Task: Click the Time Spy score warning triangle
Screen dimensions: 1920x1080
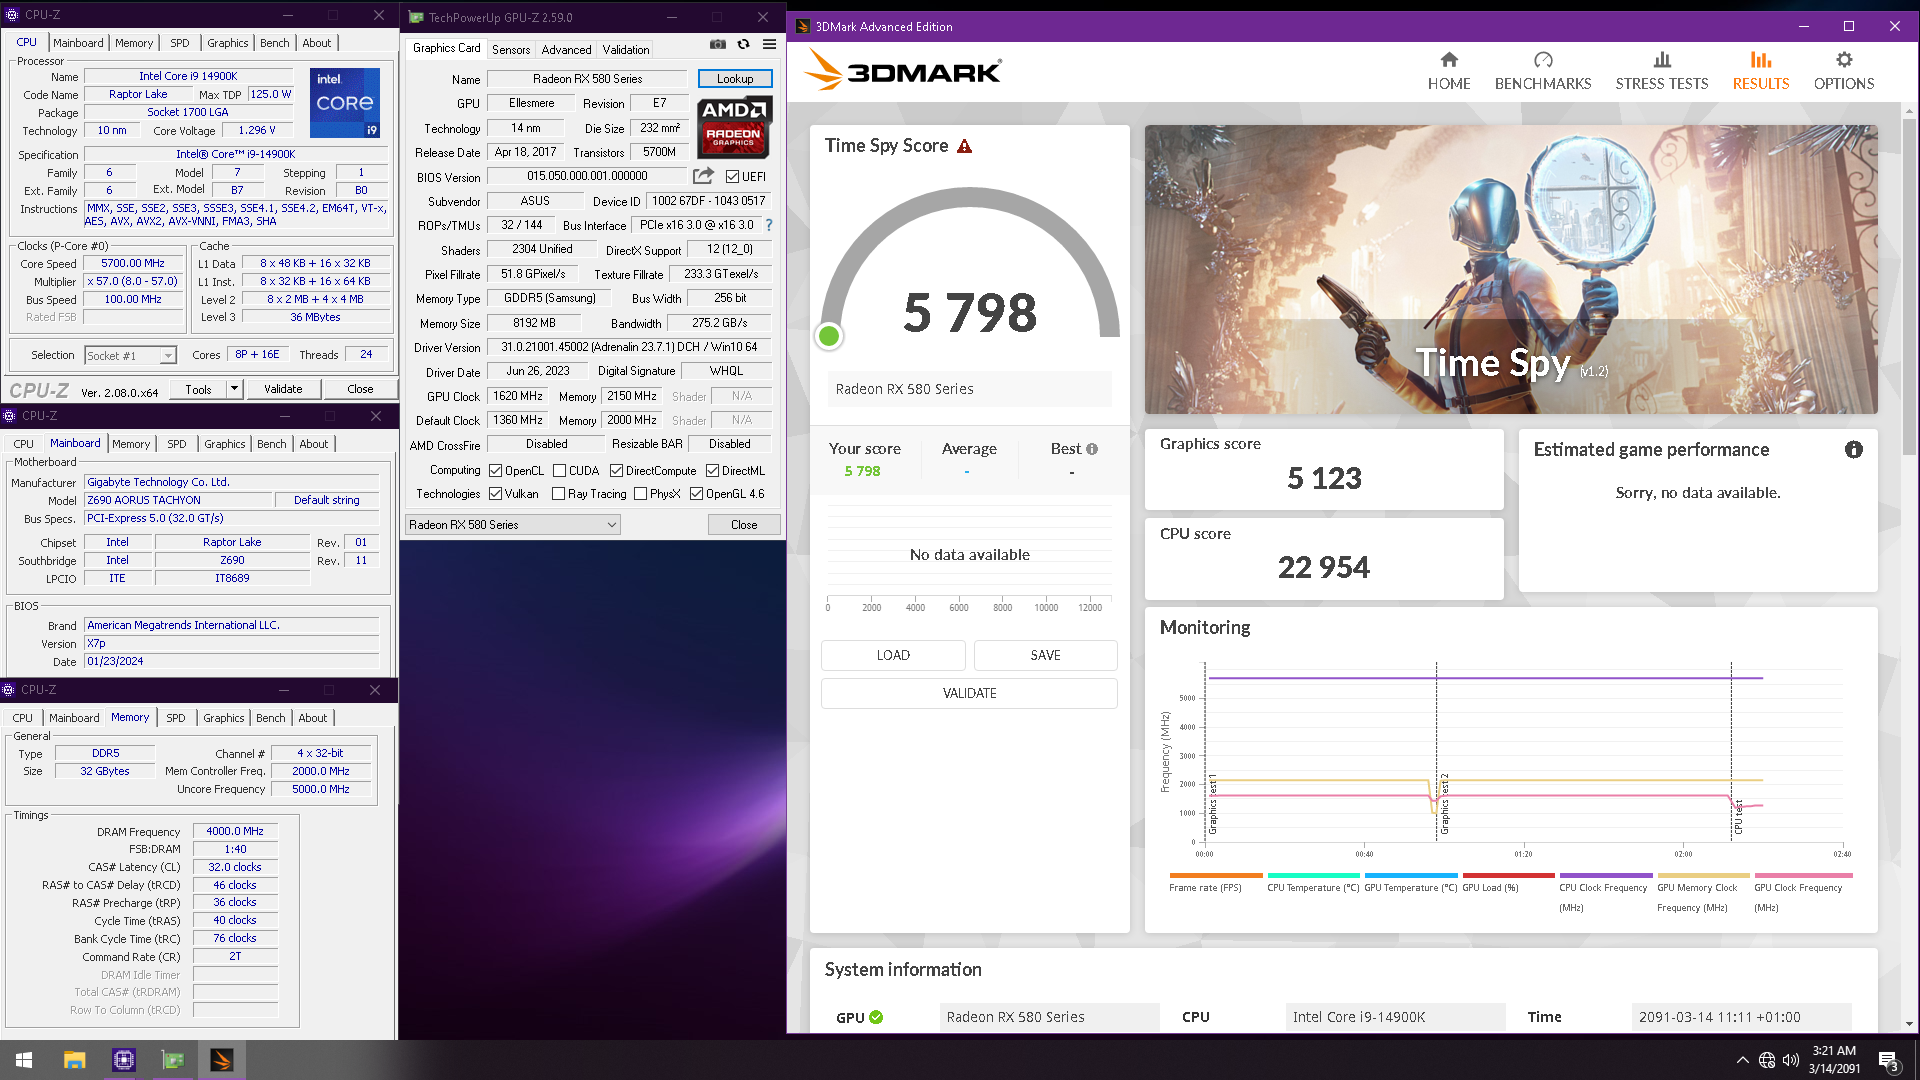Action: coord(964,146)
